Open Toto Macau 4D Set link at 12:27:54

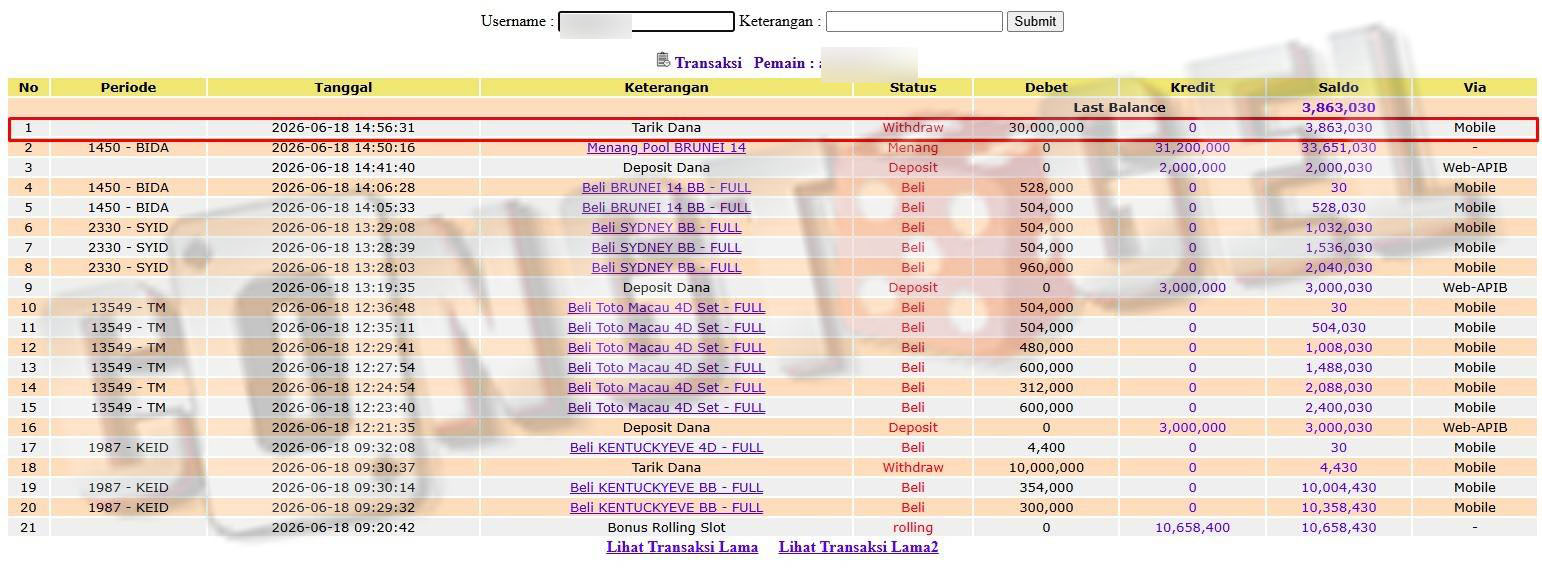tap(666, 367)
